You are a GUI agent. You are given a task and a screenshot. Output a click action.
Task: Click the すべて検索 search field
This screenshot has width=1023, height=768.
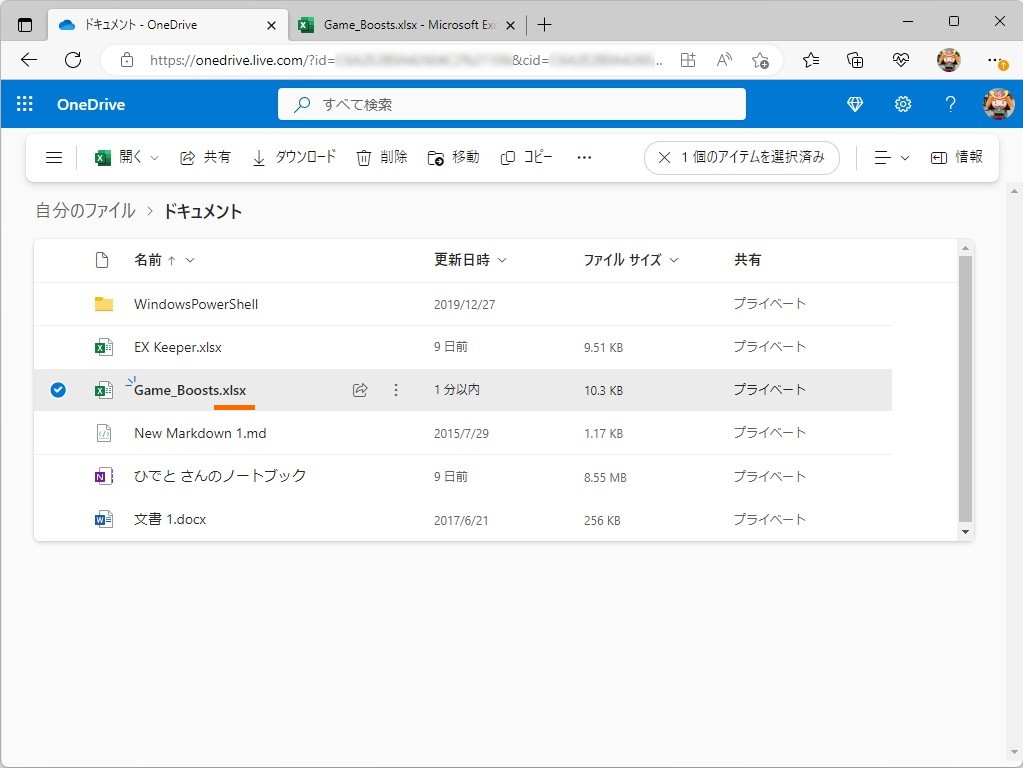click(x=512, y=103)
